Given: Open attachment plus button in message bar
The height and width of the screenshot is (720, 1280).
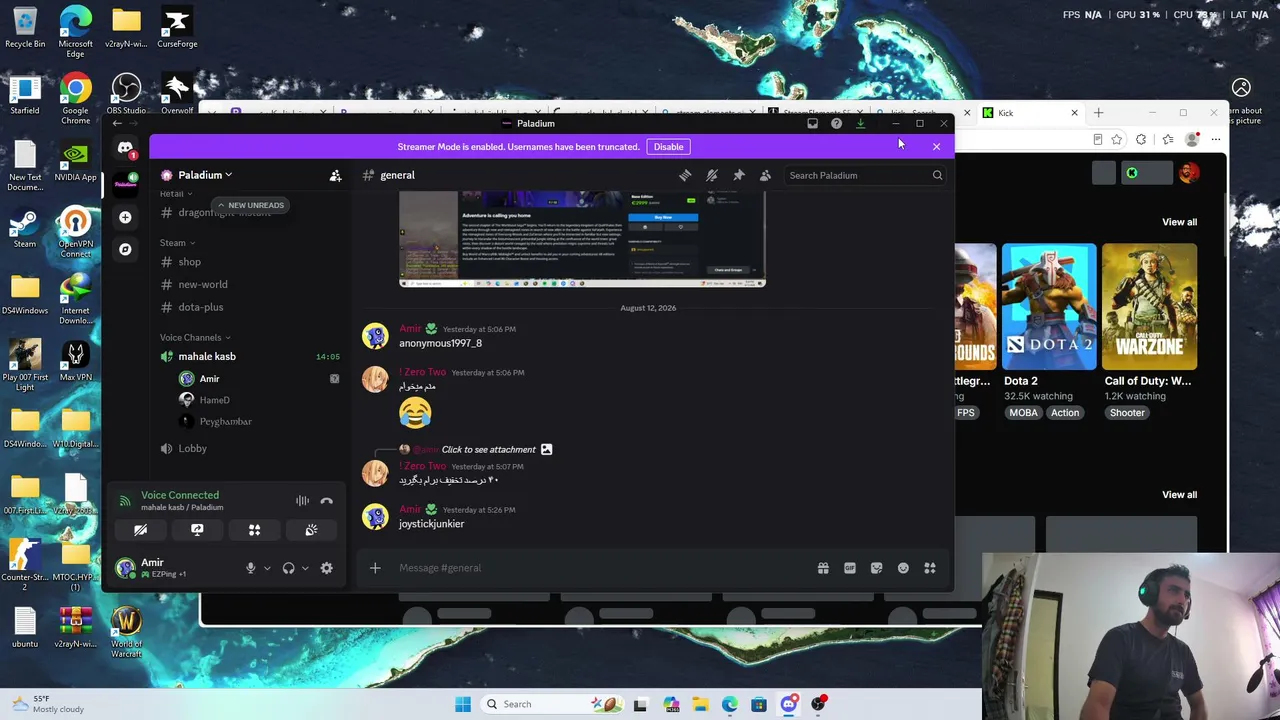Looking at the screenshot, I should 375,568.
